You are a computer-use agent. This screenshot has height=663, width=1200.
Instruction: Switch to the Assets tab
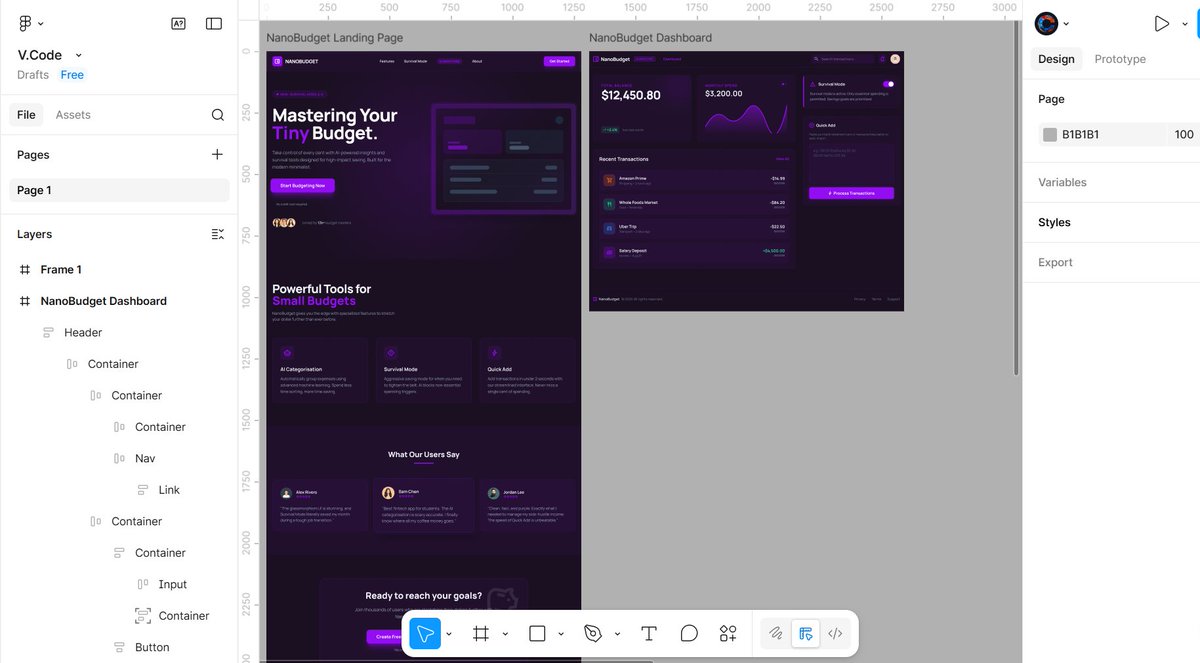click(73, 115)
